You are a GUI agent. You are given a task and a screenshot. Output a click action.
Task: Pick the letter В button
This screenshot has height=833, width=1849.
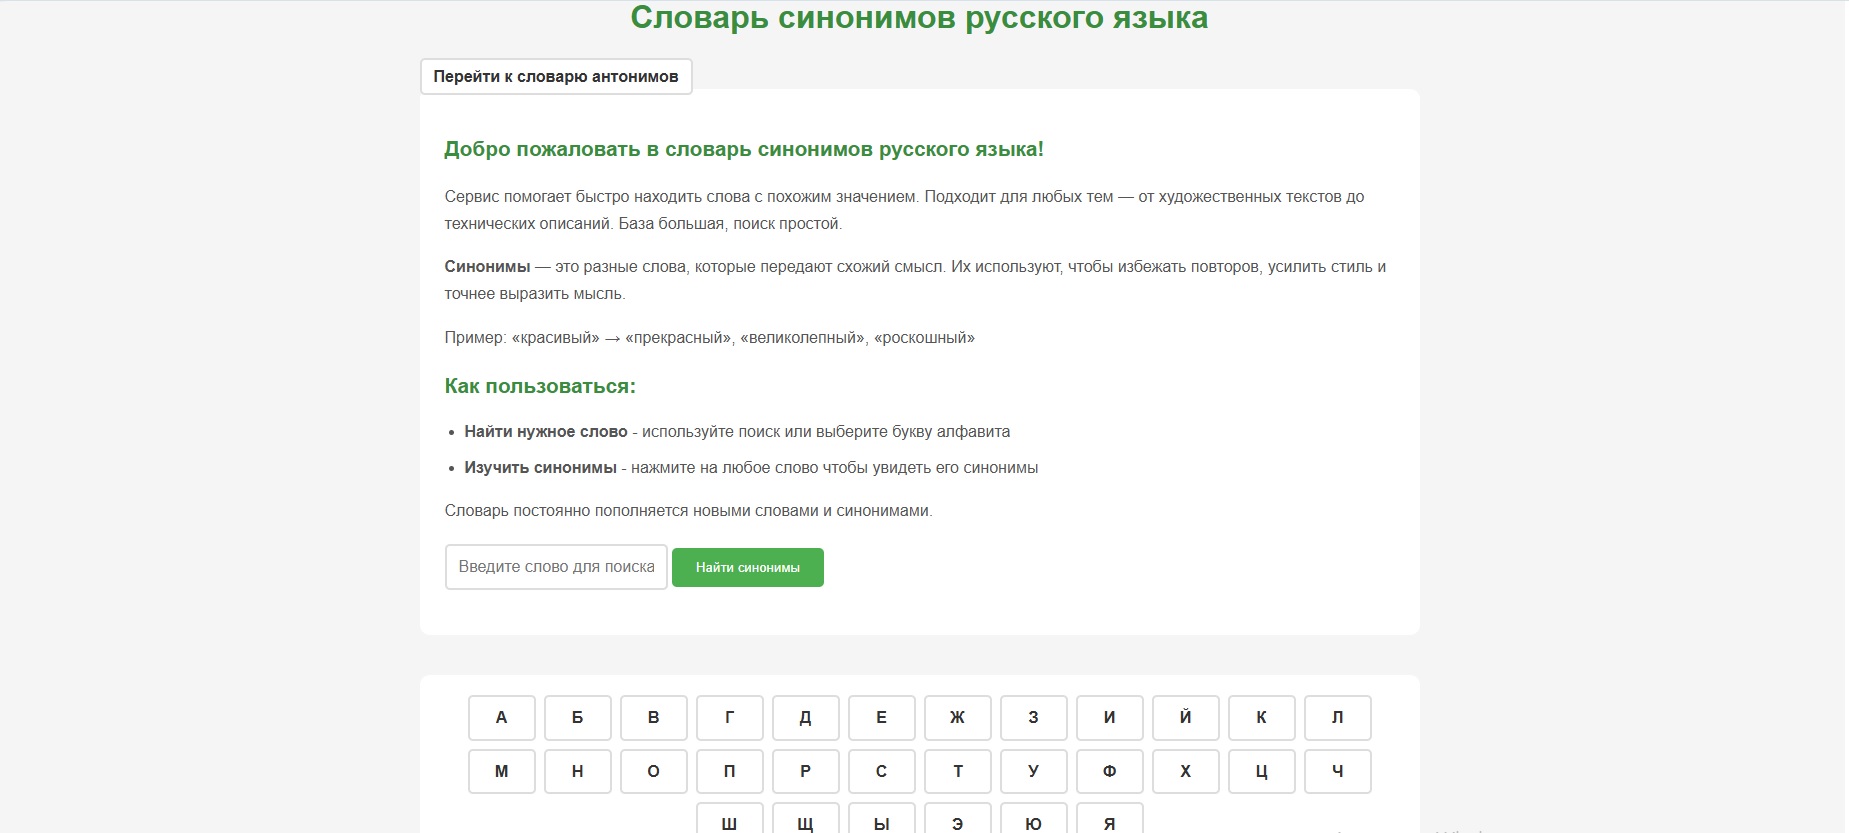click(654, 718)
